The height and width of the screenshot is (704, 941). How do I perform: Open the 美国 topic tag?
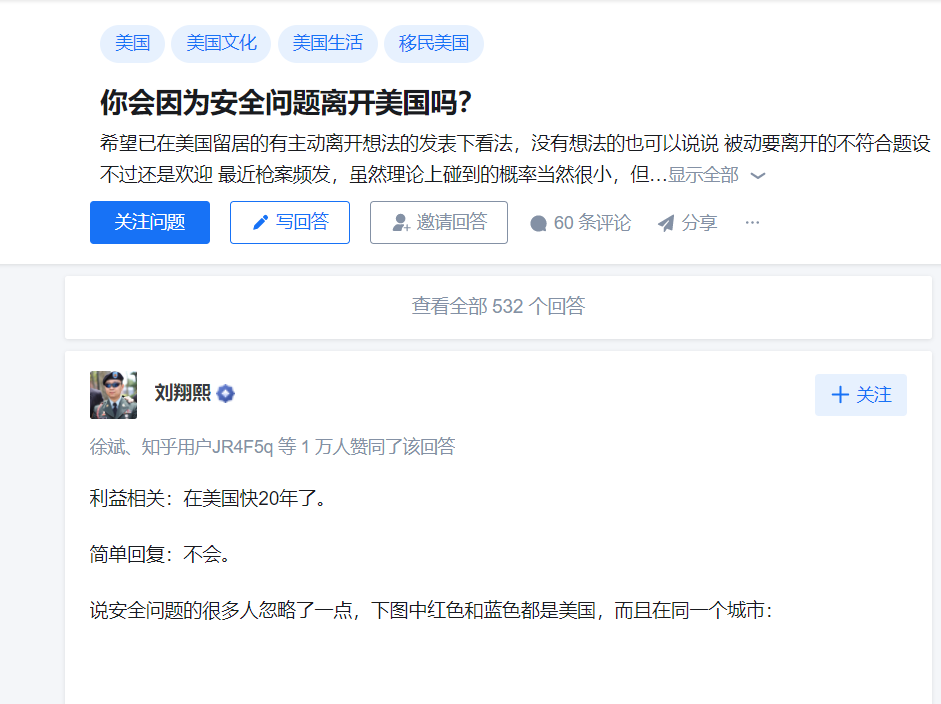[132, 44]
